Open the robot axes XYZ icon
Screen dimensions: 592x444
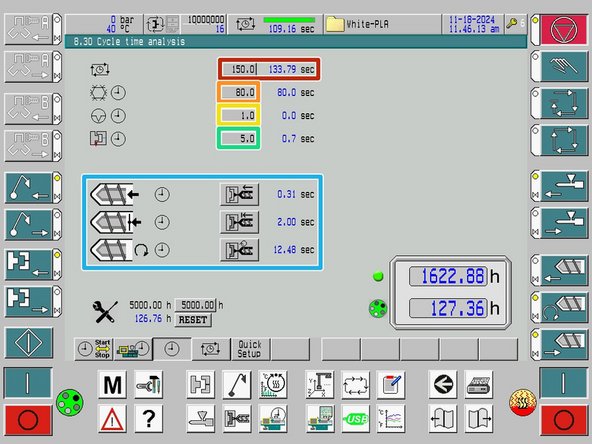319,385
